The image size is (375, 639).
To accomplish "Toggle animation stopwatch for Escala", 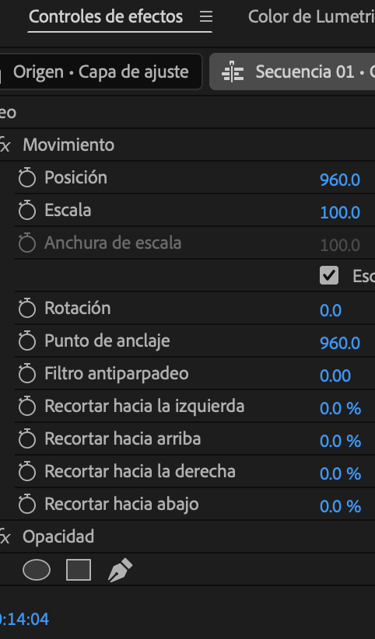I will [x=27, y=210].
